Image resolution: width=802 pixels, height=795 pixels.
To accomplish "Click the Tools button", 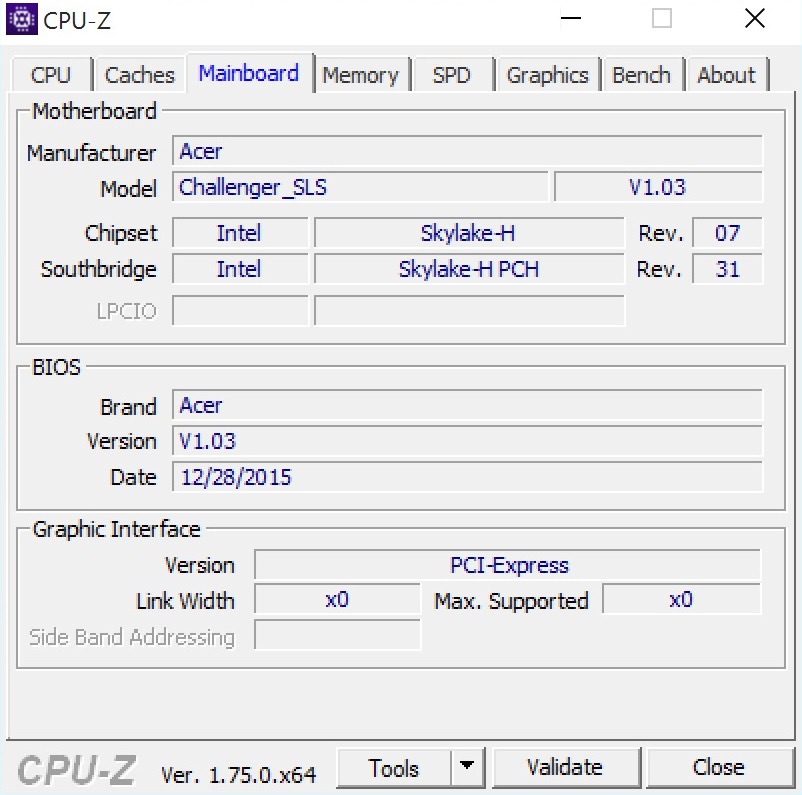I will point(393,768).
